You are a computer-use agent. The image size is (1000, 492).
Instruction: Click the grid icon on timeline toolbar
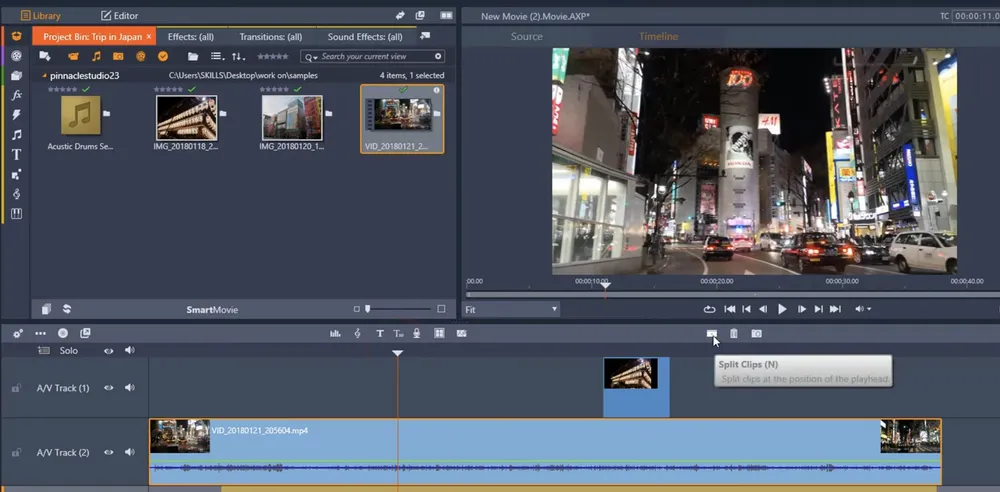coord(439,333)
